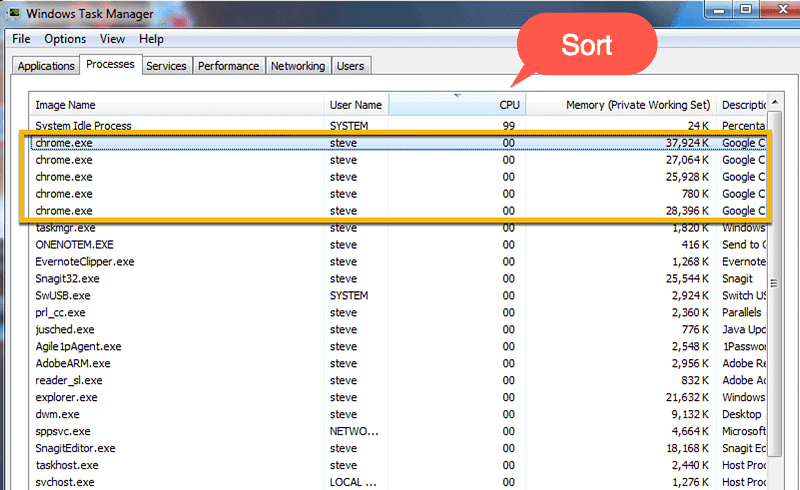Open the File menu
Viewport: 800px width, 490px height.
point(21,39)
